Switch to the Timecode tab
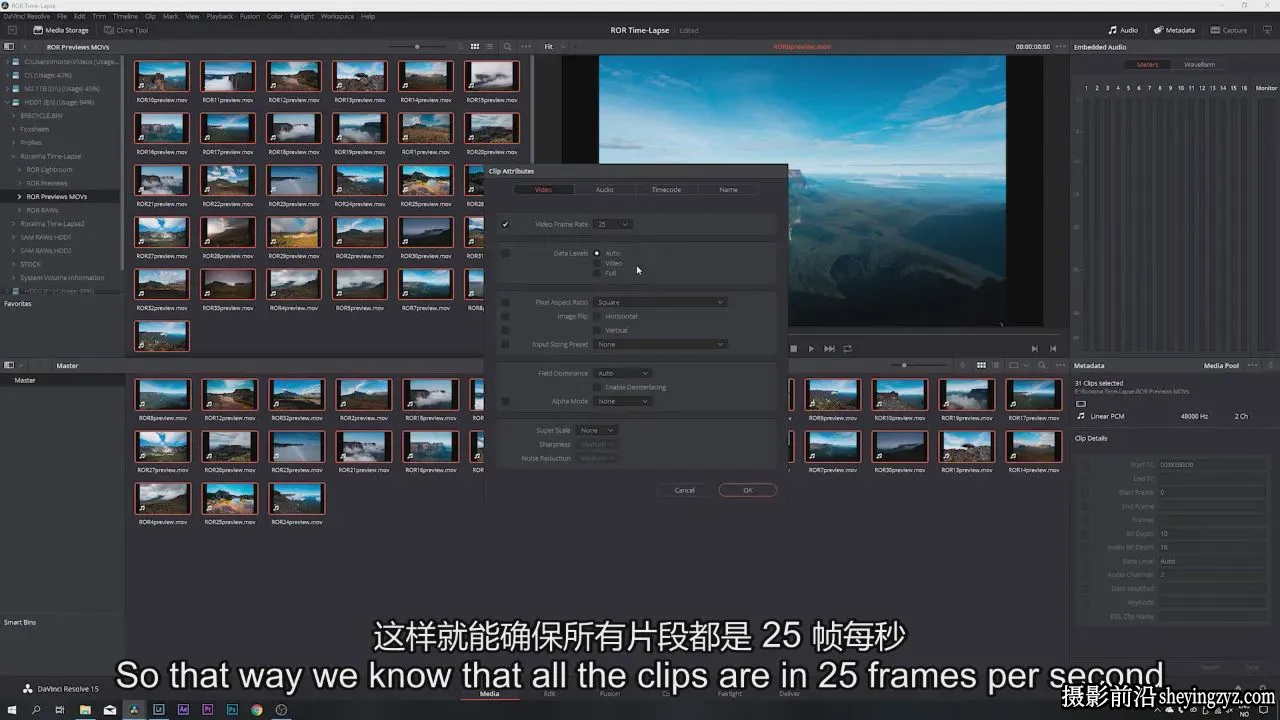This screenshot has width=1280, height=720. pos(667,189)
